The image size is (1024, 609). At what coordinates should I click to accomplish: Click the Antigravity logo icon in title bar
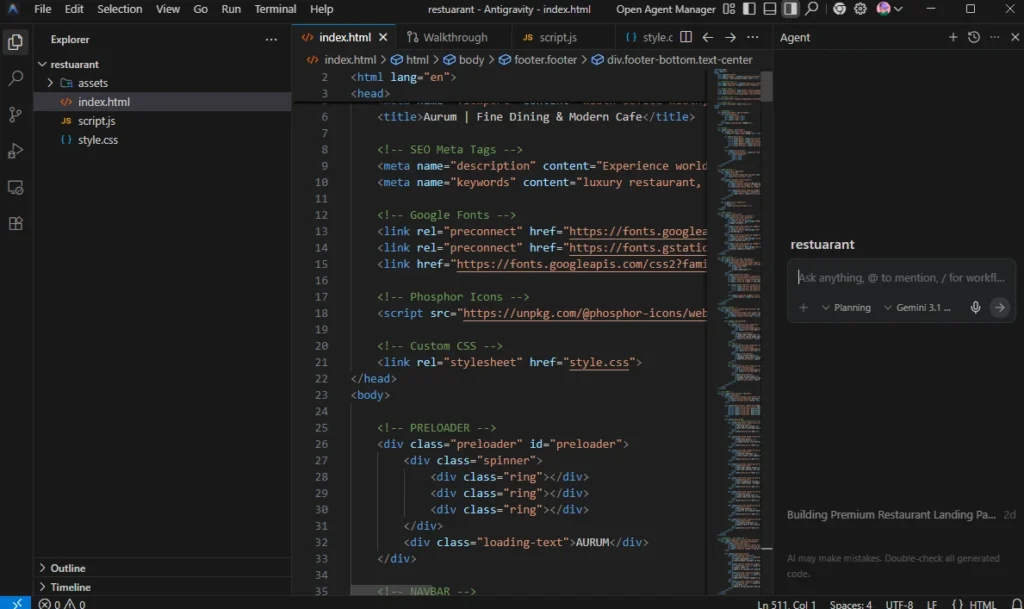12,9
